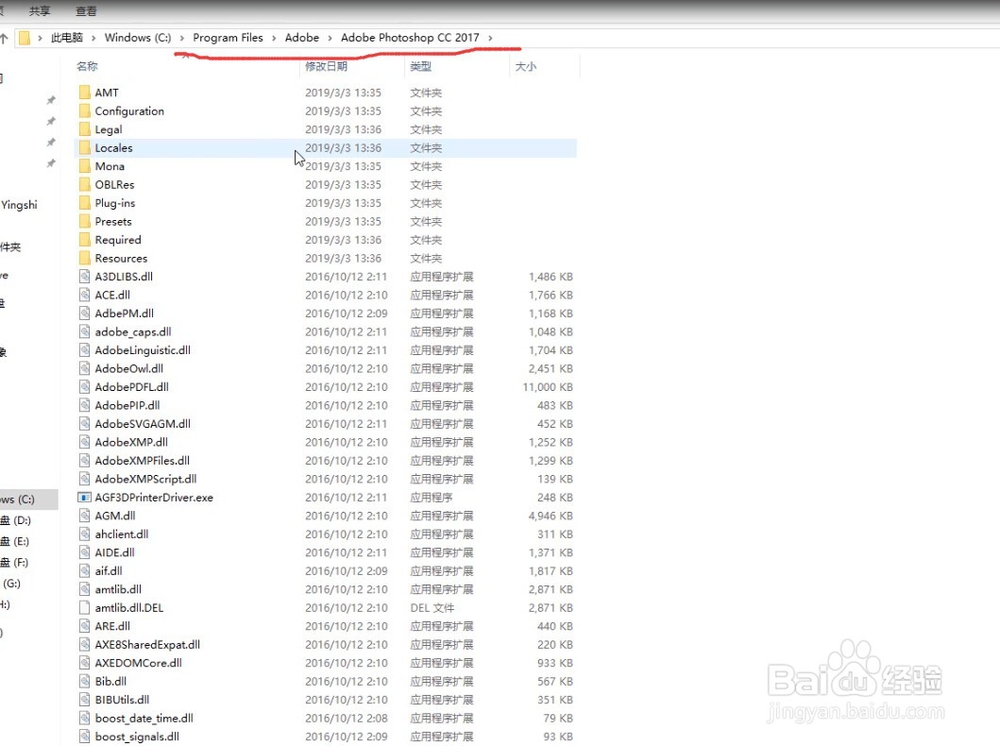The height and width of the screenshot is (746, 1000).
Task: Open (F:) drive in navigation pane
Action: tap(15, 562)
